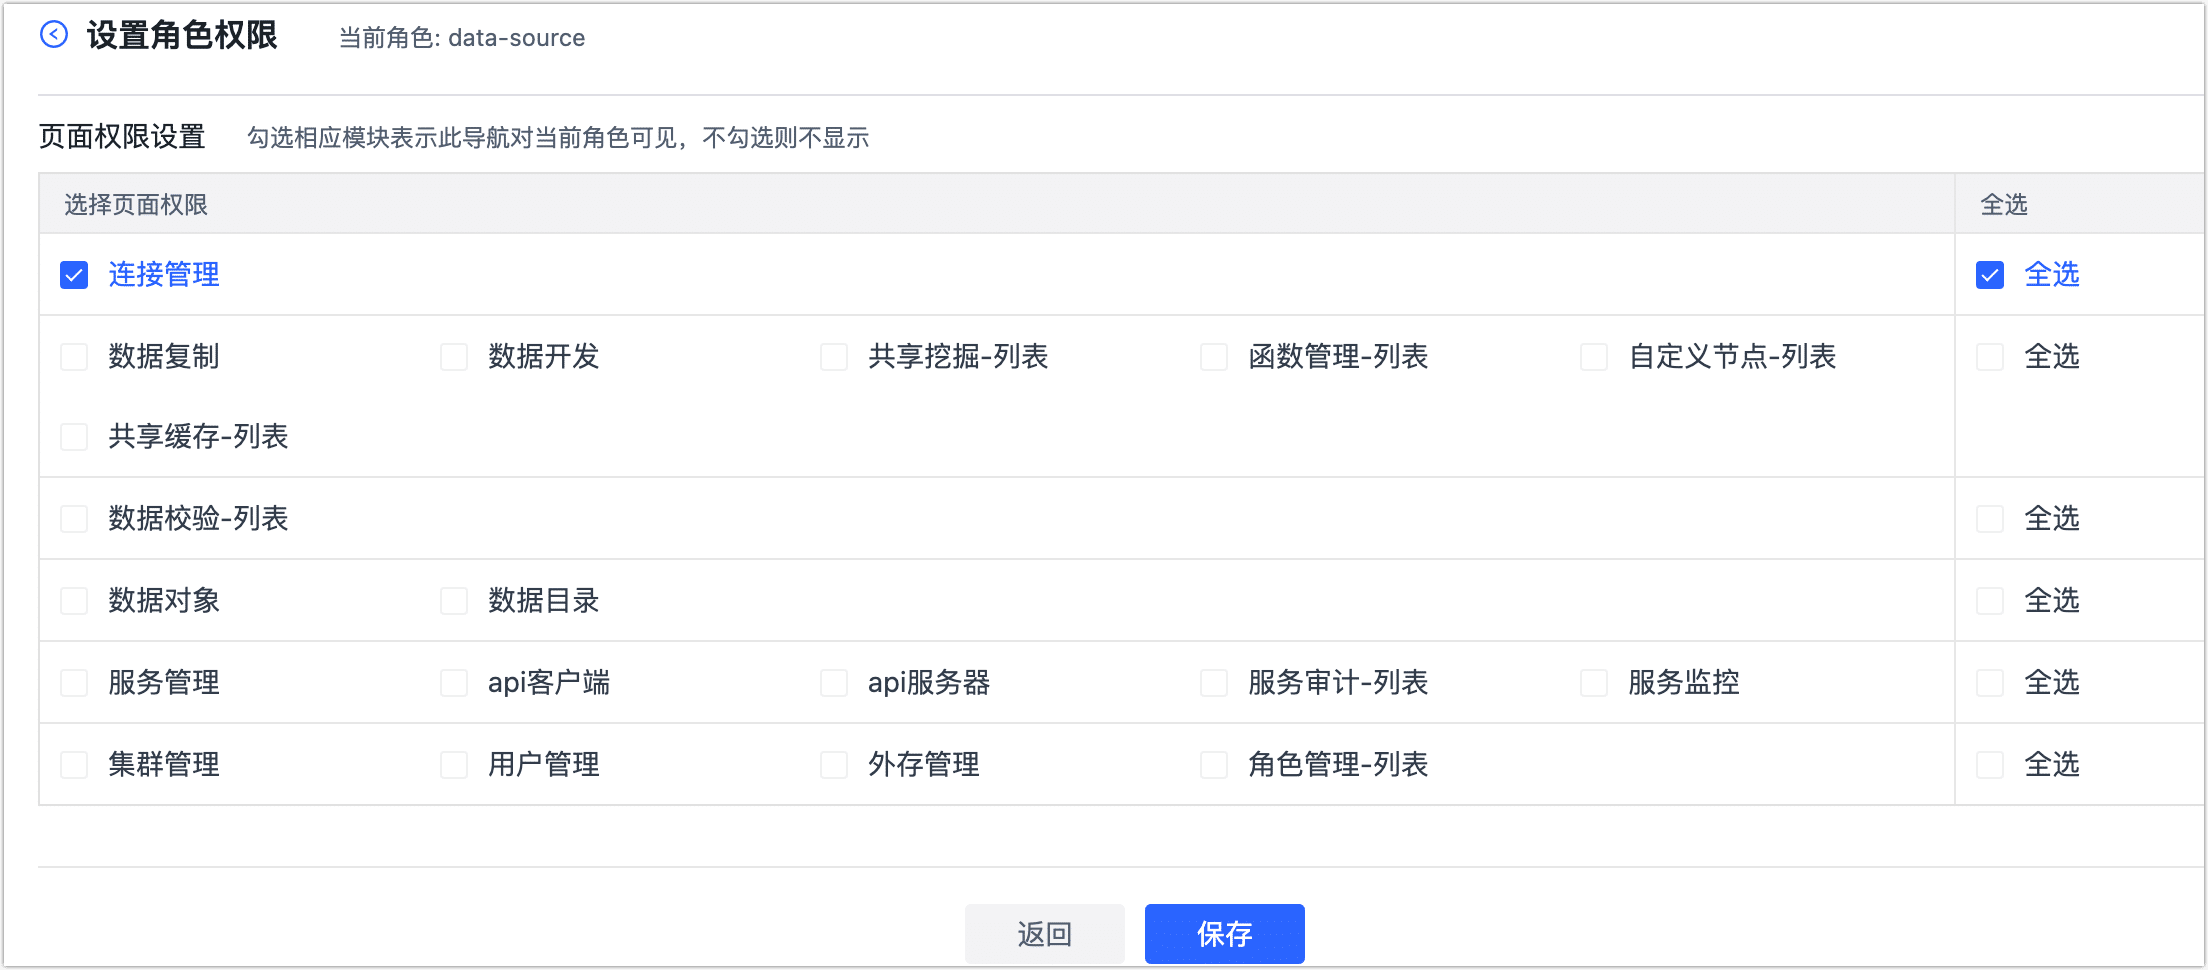Check the 集群管理 box

pos(73,764)
